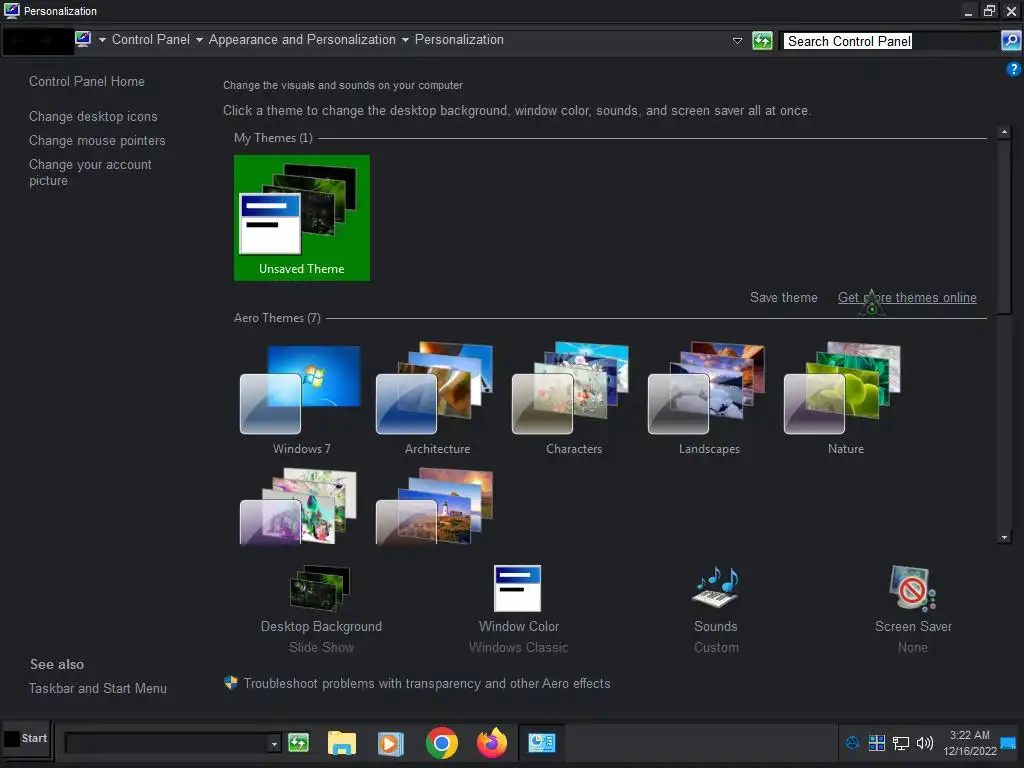Open Desktop Background settings icon

320,588
